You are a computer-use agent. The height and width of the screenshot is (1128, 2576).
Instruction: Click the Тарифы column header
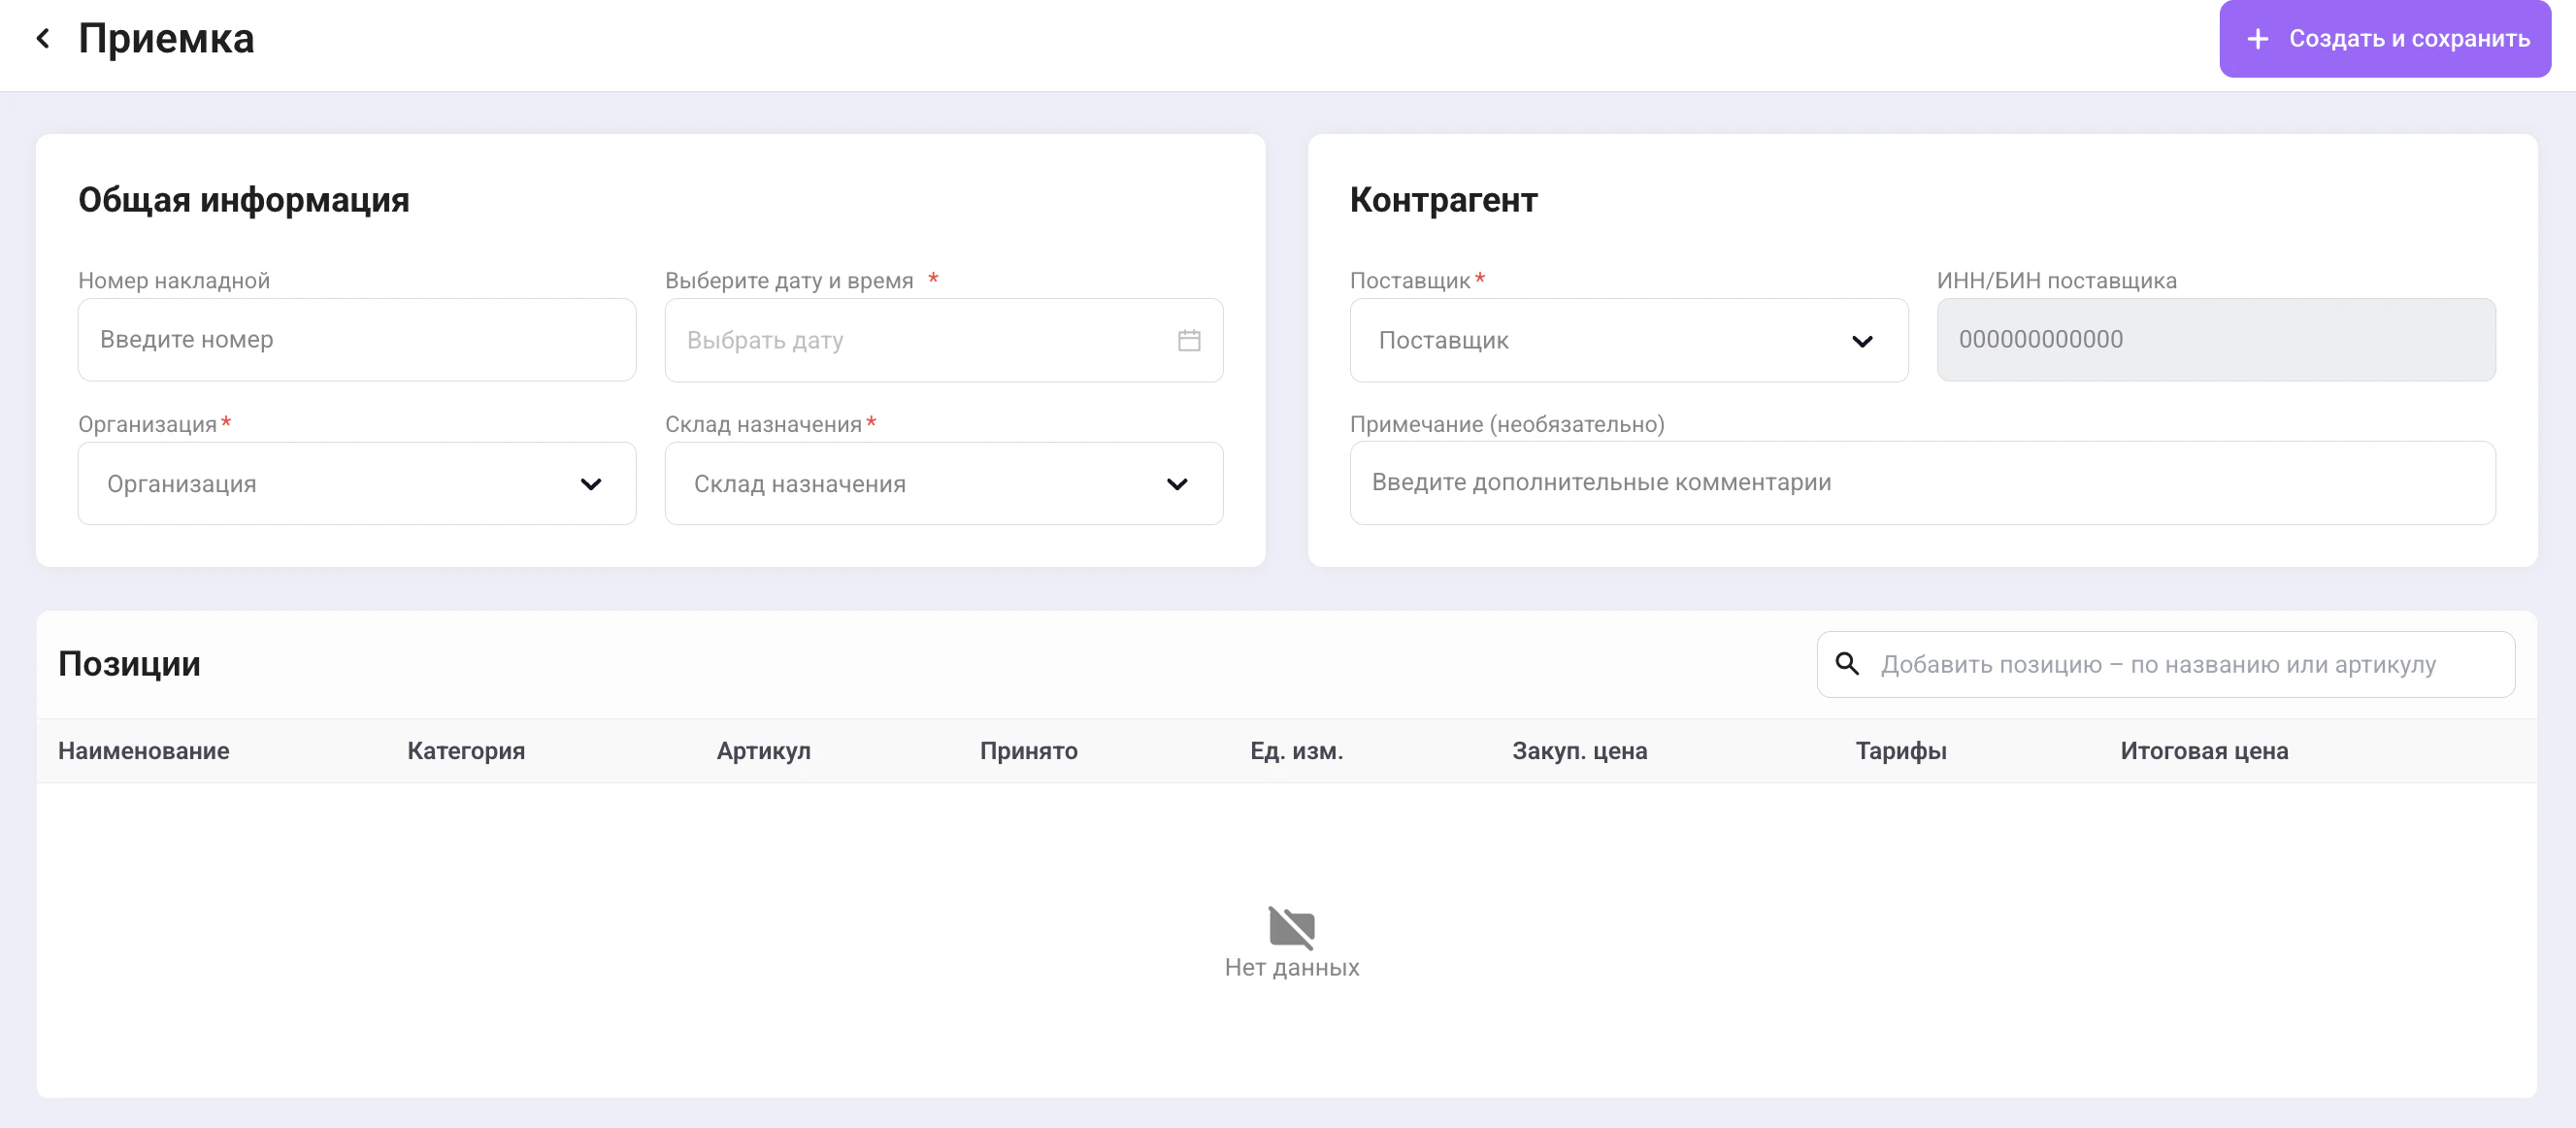tap(1900, 751)
